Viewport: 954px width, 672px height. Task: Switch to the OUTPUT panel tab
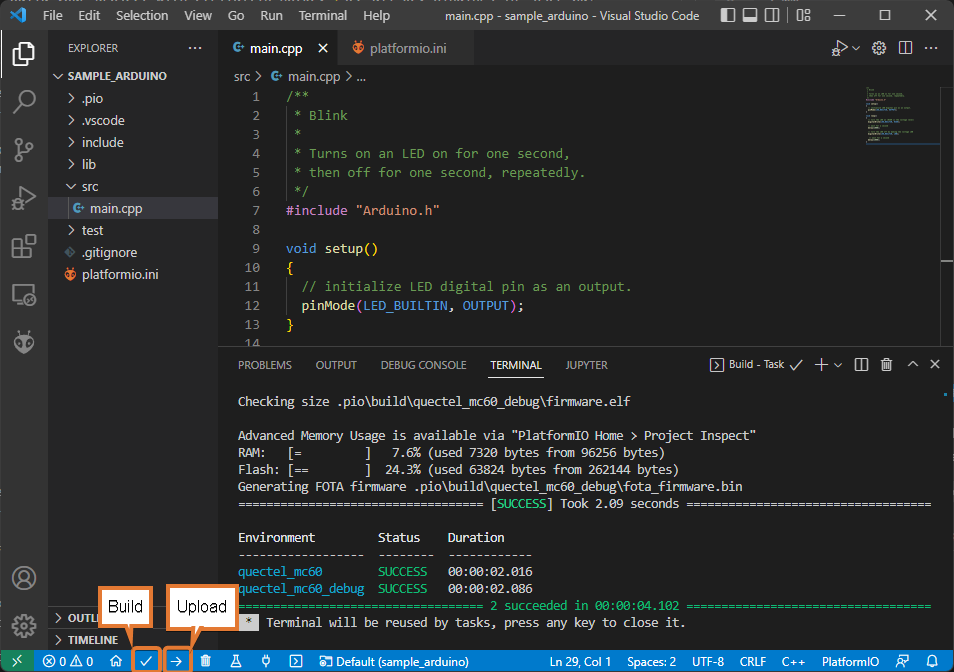(336, 365)
